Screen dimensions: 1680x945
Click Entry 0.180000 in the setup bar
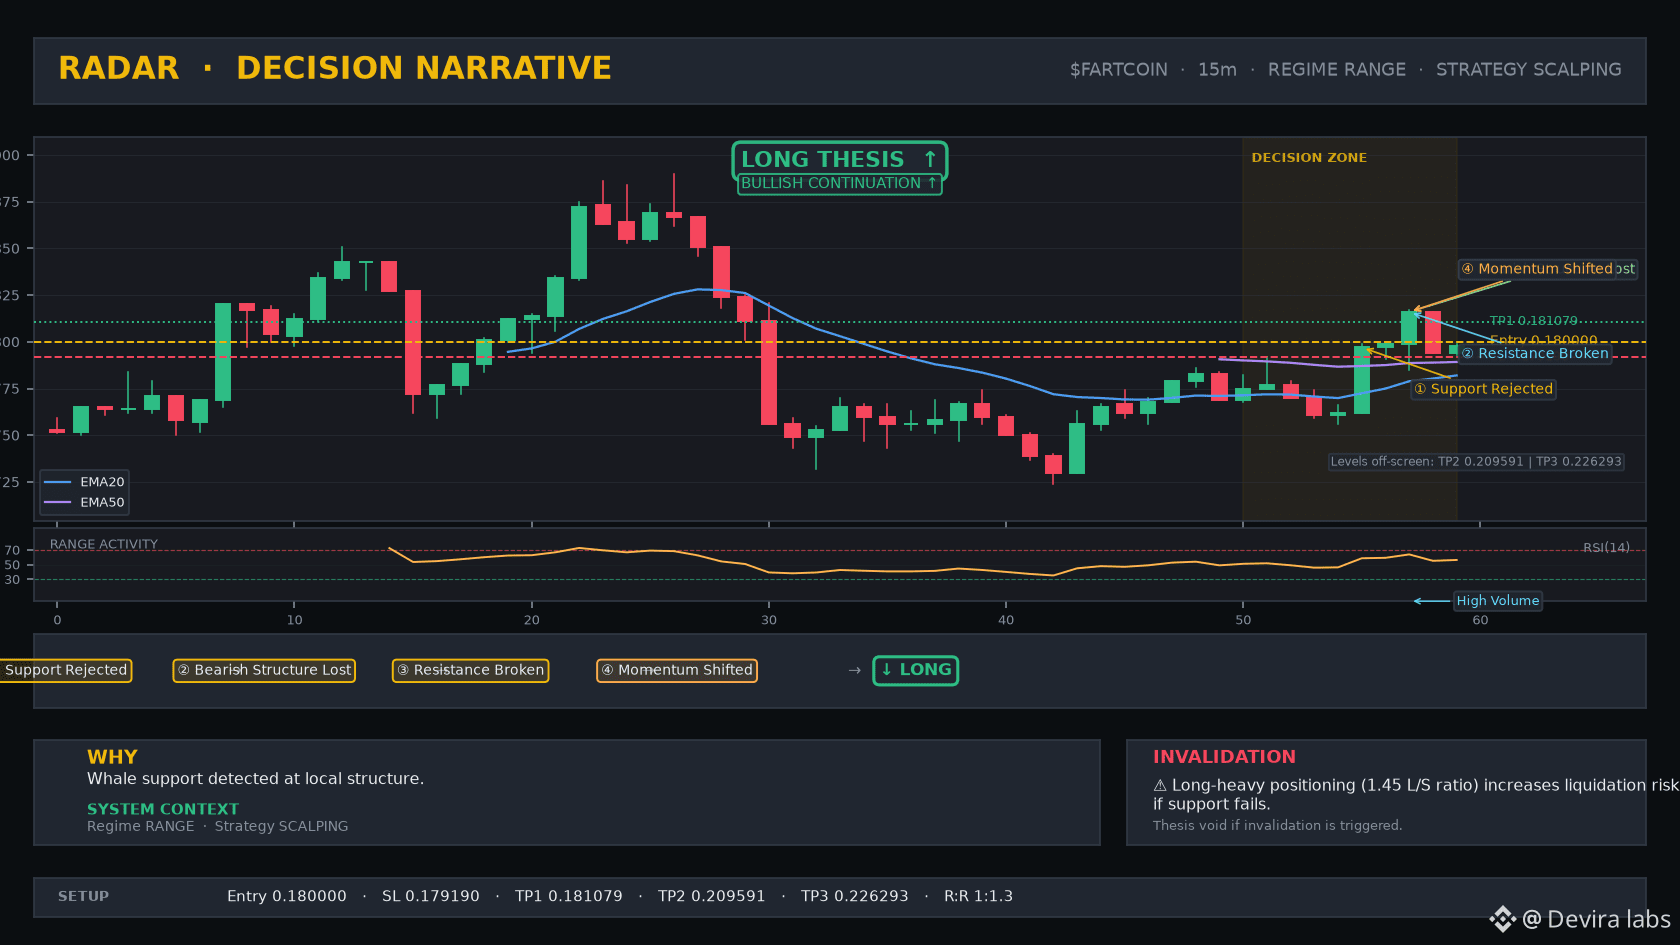pos(287,896)
